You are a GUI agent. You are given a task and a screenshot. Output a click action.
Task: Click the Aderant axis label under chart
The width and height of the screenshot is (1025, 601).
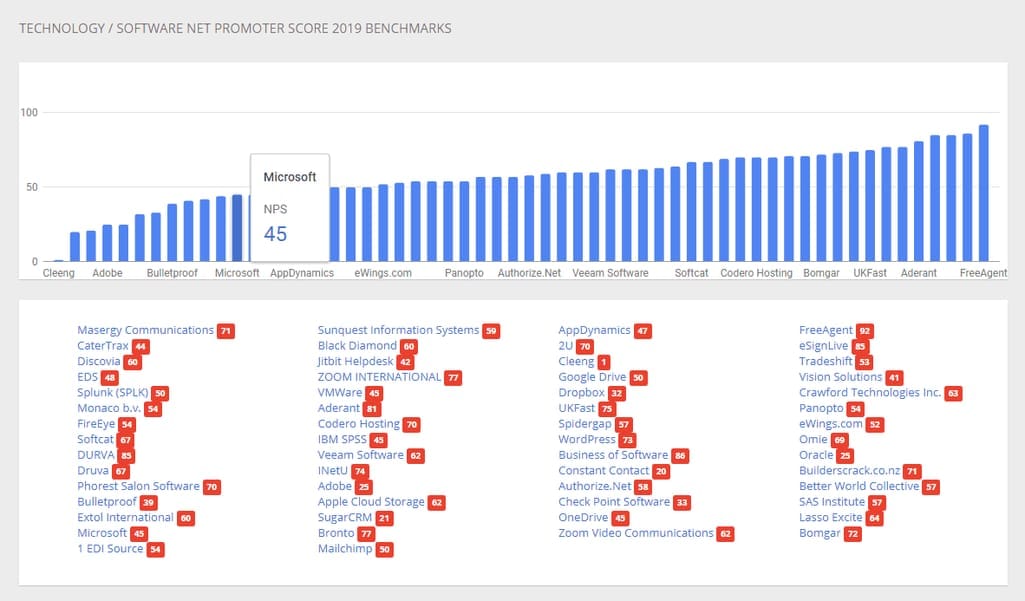[918, 273]
